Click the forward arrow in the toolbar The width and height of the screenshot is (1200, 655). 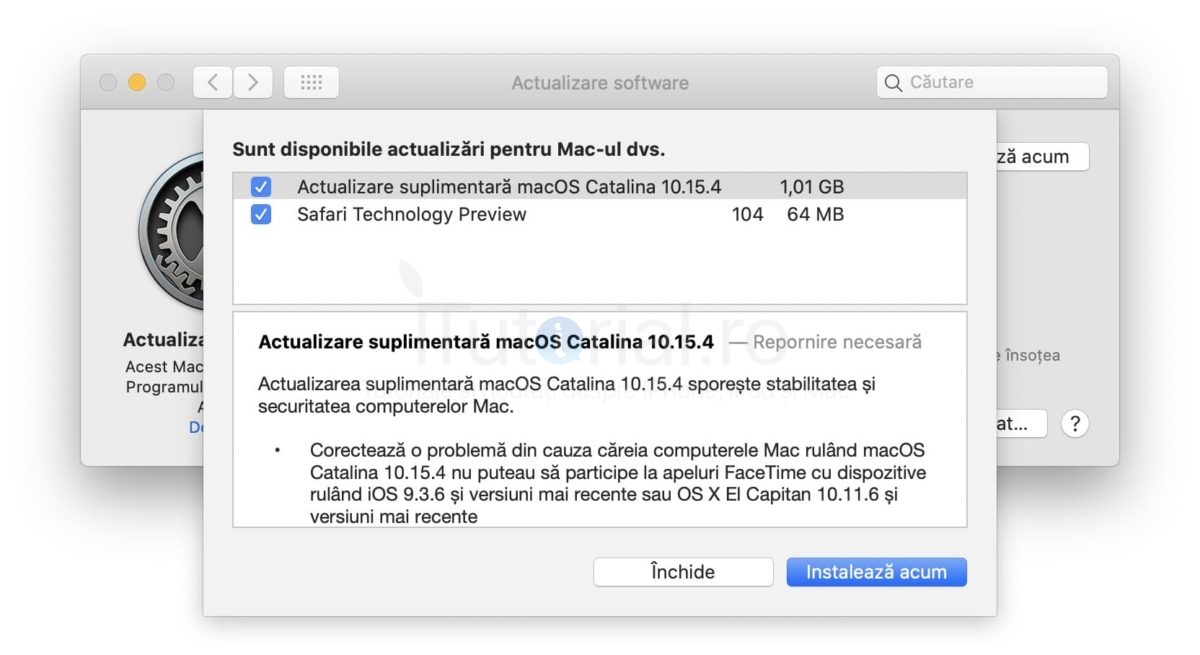[x=253, y=83]
